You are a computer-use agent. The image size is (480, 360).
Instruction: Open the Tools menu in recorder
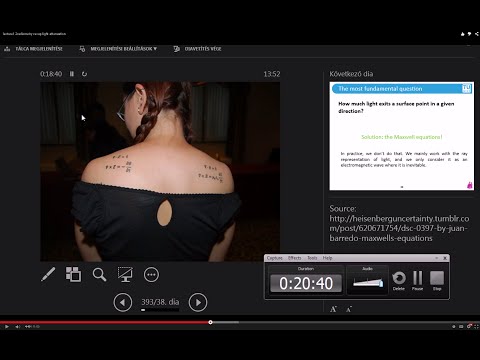pos(312,258)
